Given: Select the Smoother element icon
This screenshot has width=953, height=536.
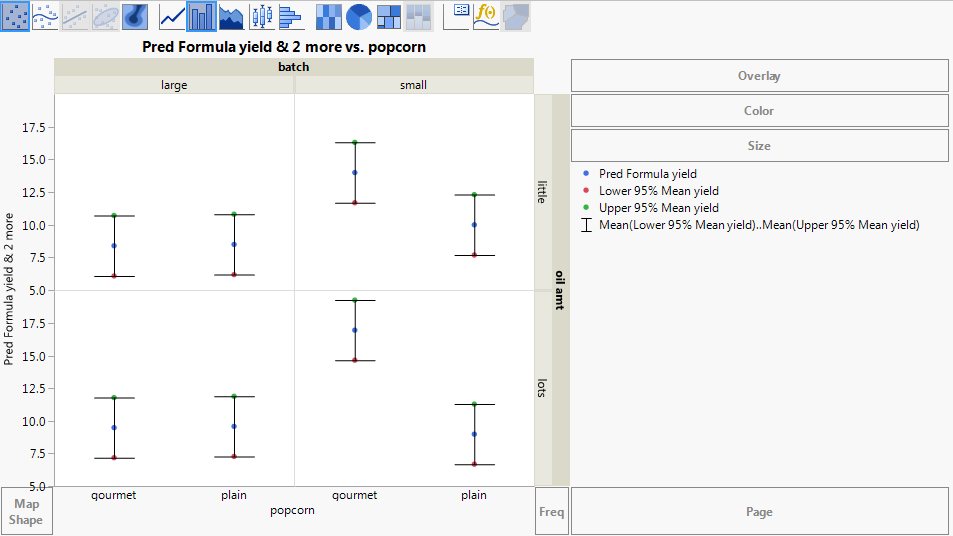Looking at the screenshot, I should pyautogui.click(x=45, y=16).
